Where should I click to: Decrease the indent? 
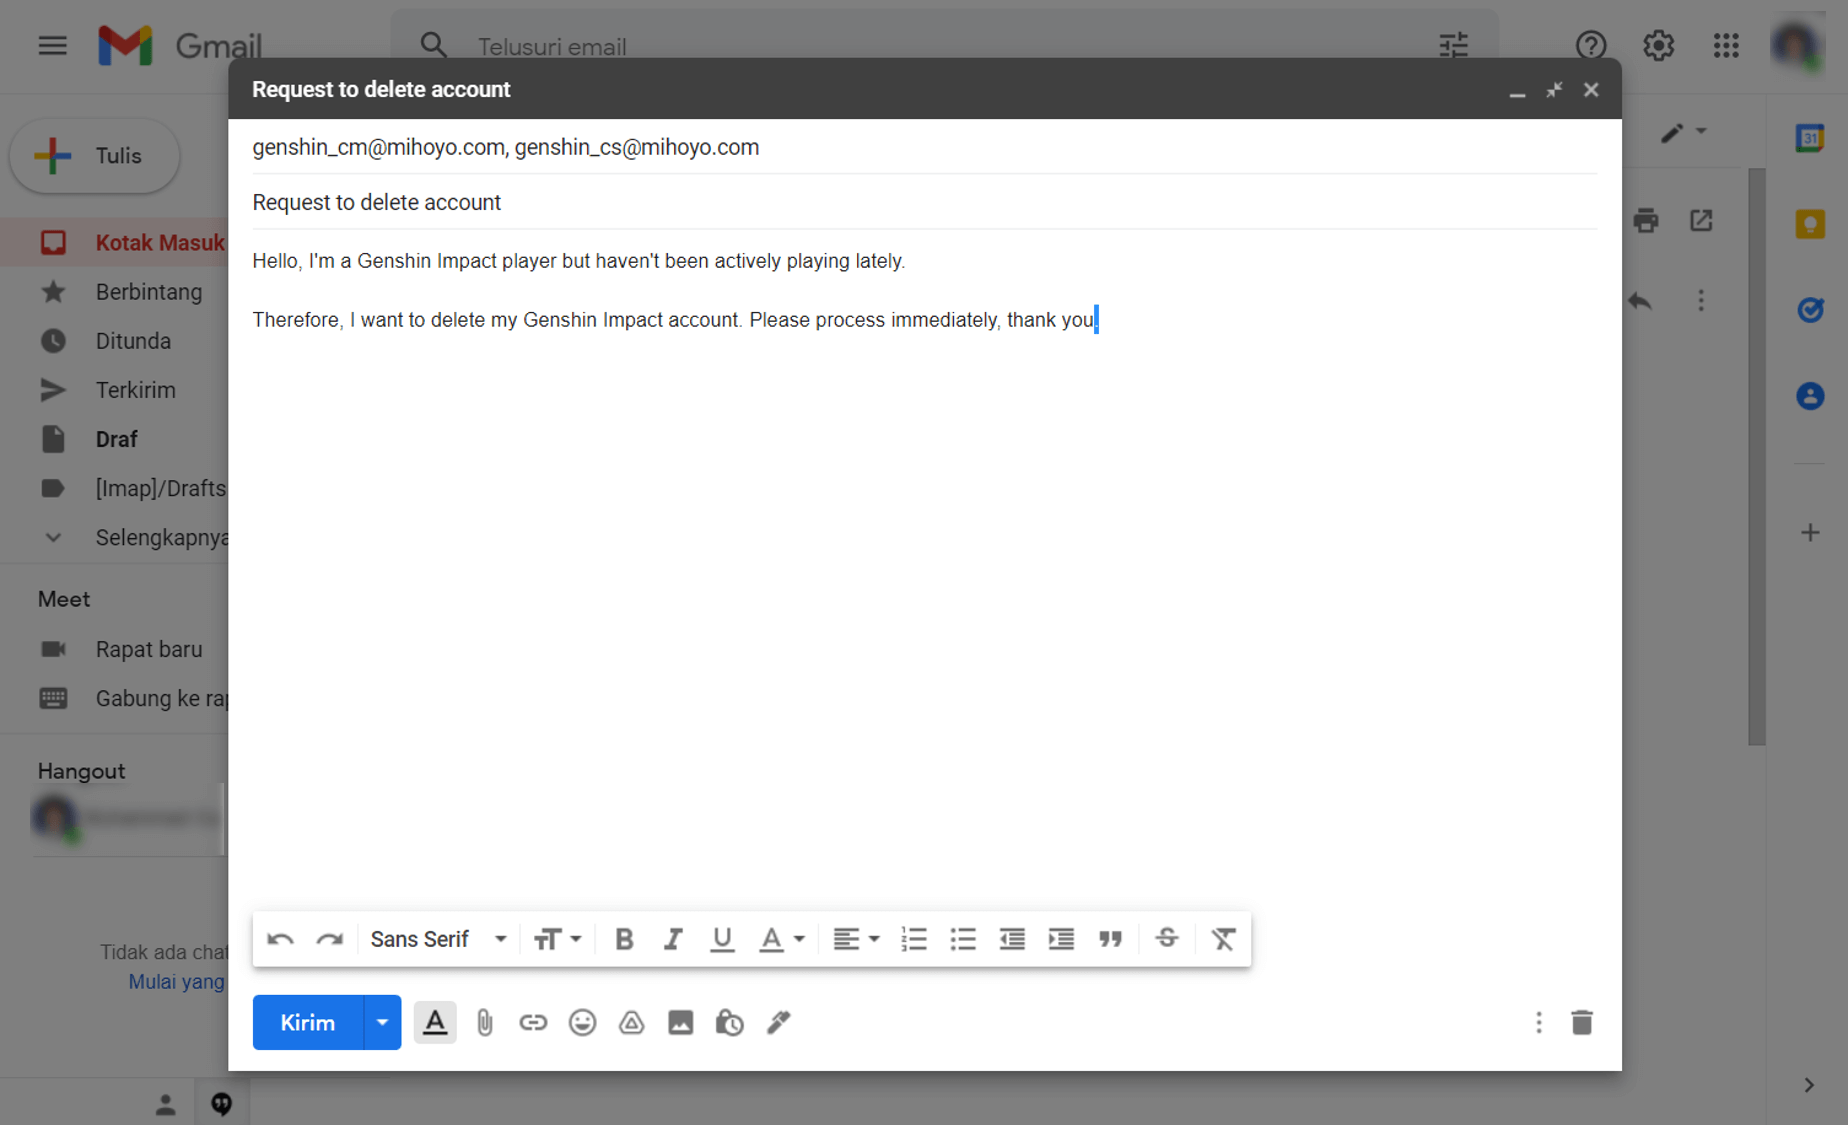(1012, 939)
